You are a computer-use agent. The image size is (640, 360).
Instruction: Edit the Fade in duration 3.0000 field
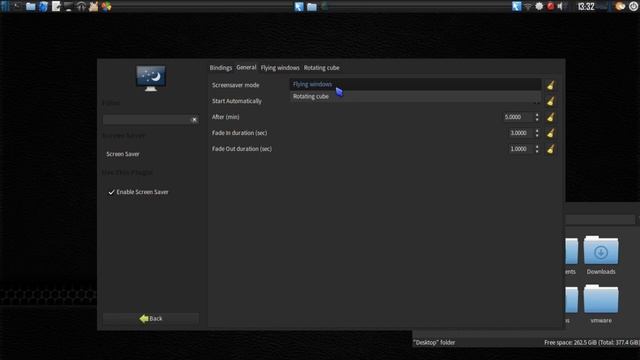(520, 133)
